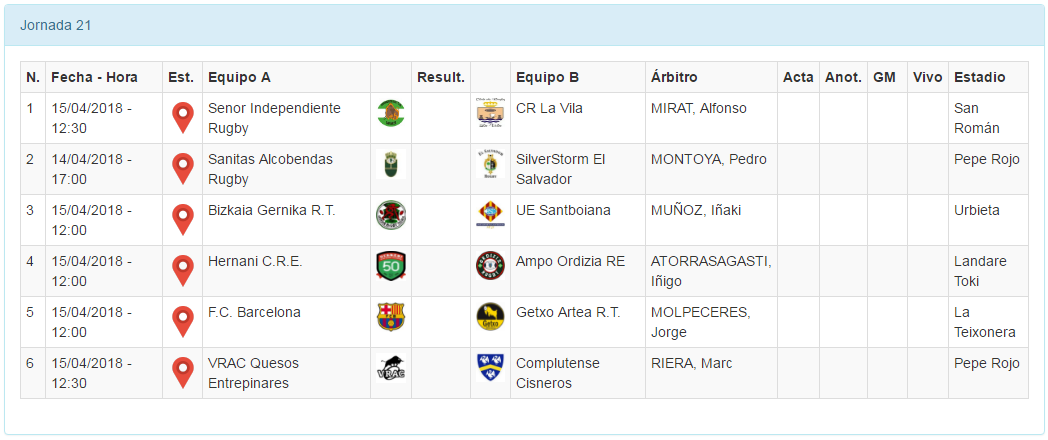Select the Ampo Ordizia team crest

point(490,266)
